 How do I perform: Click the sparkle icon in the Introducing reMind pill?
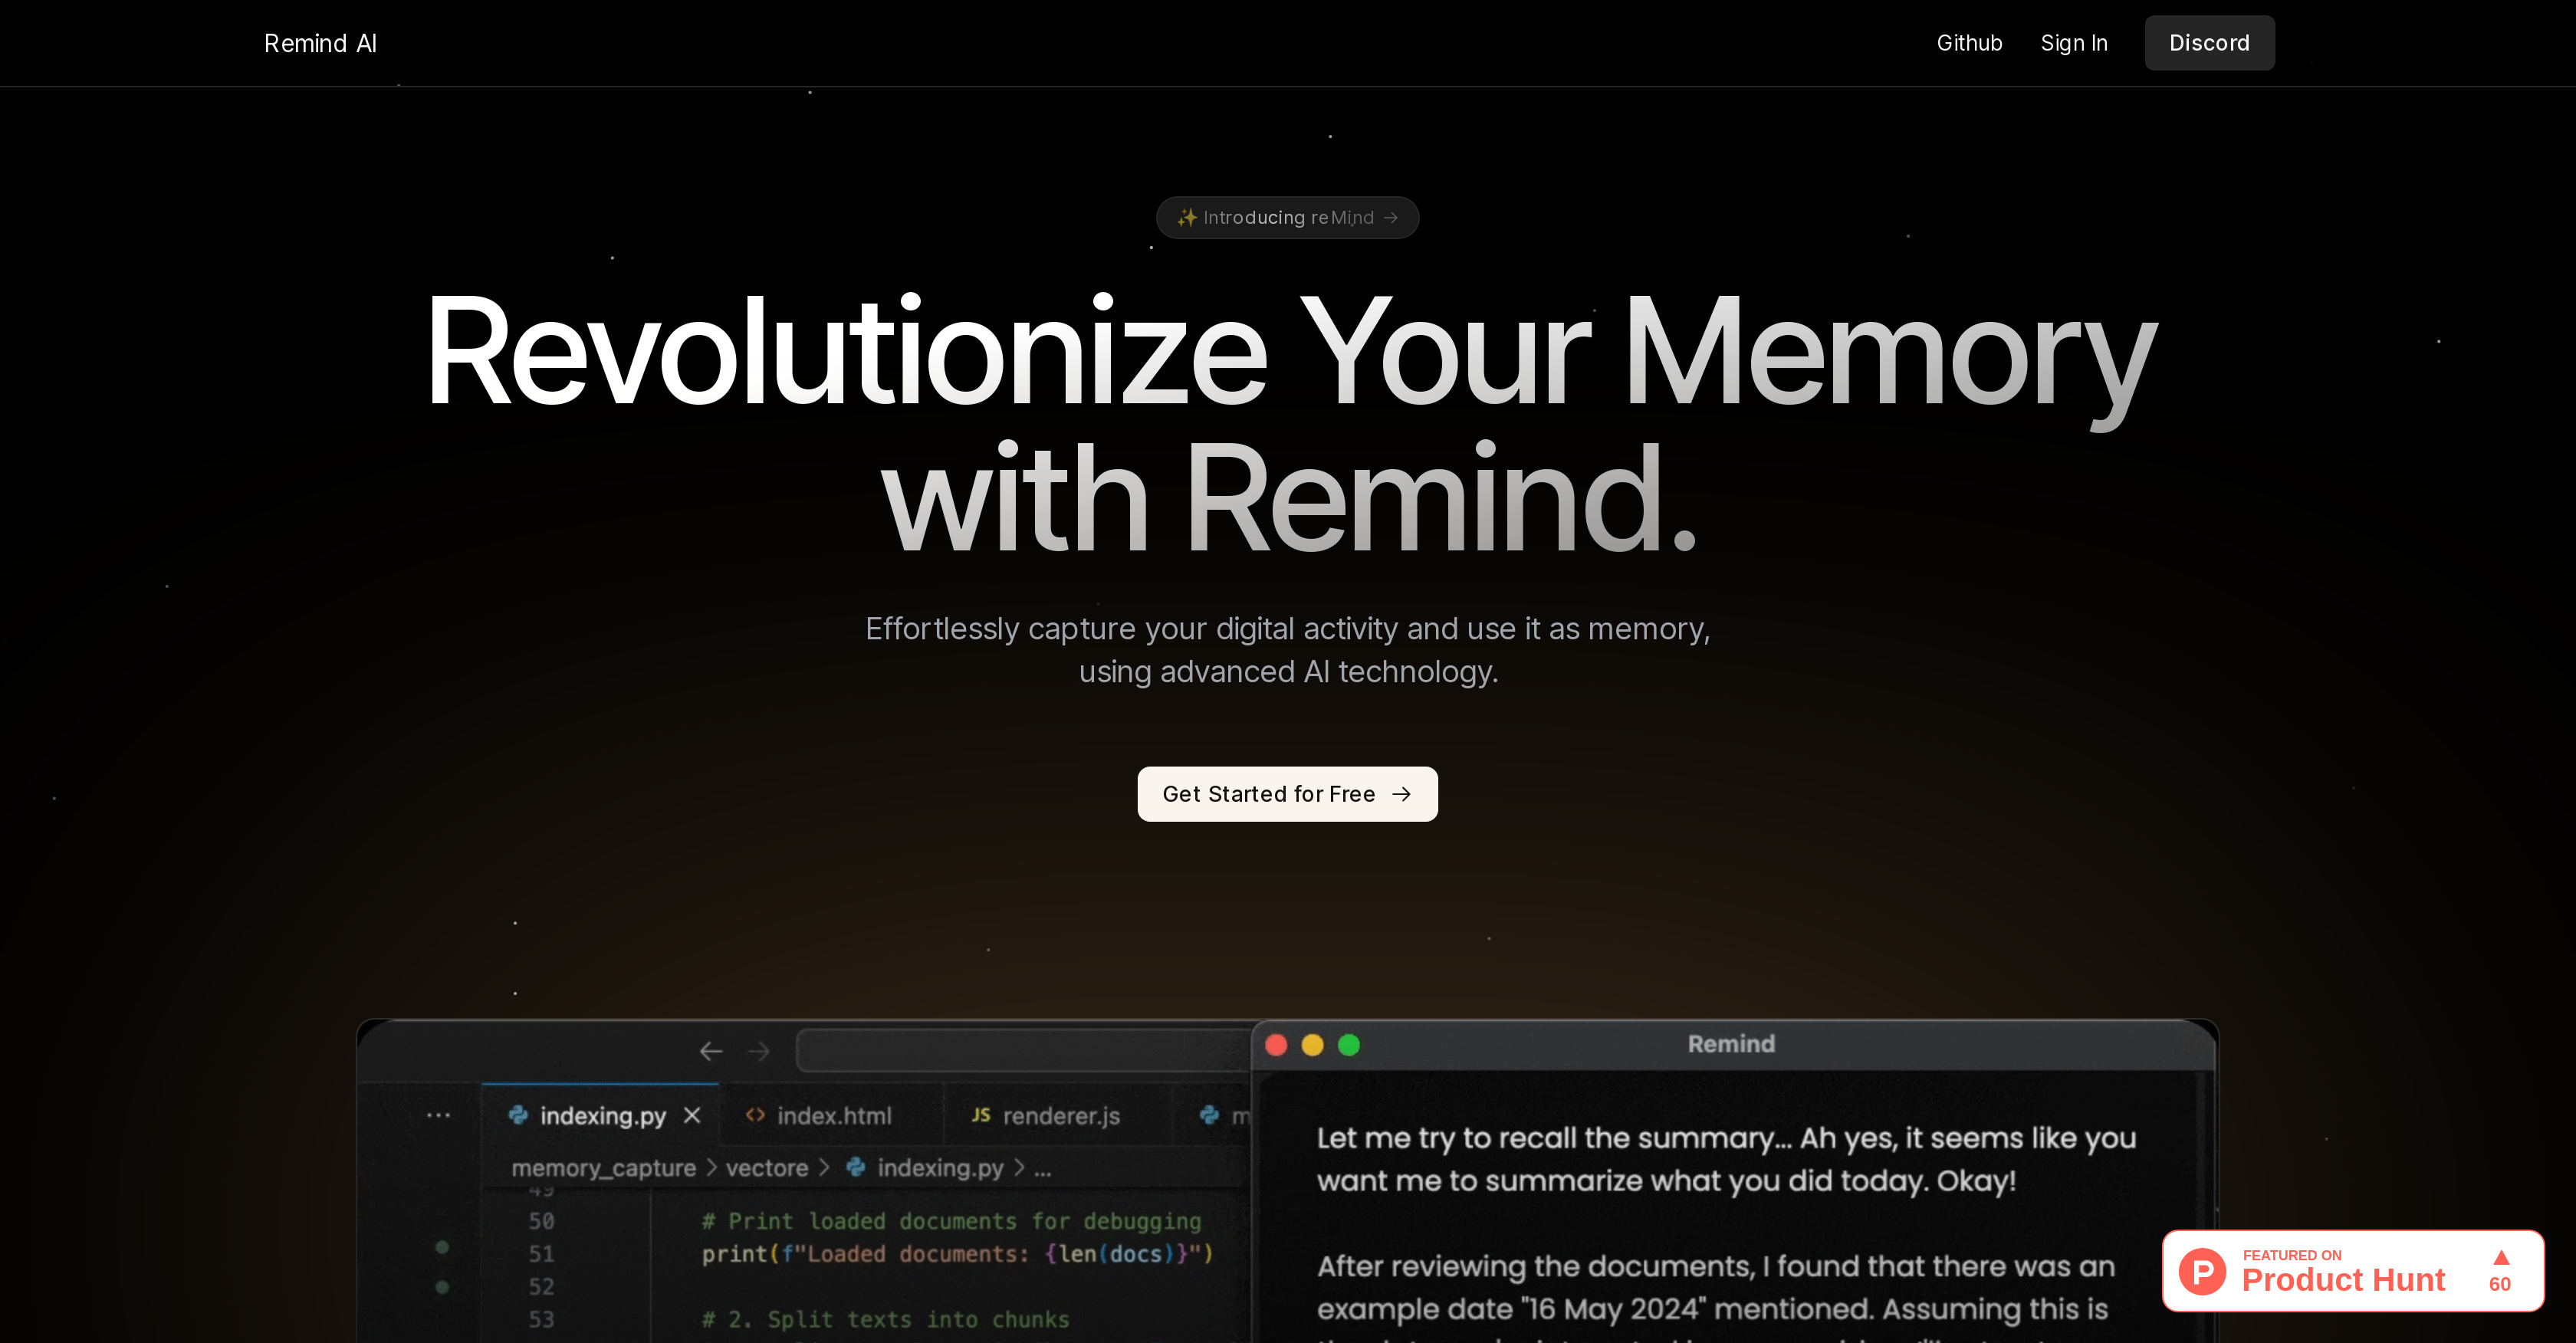pos(1187,217)
